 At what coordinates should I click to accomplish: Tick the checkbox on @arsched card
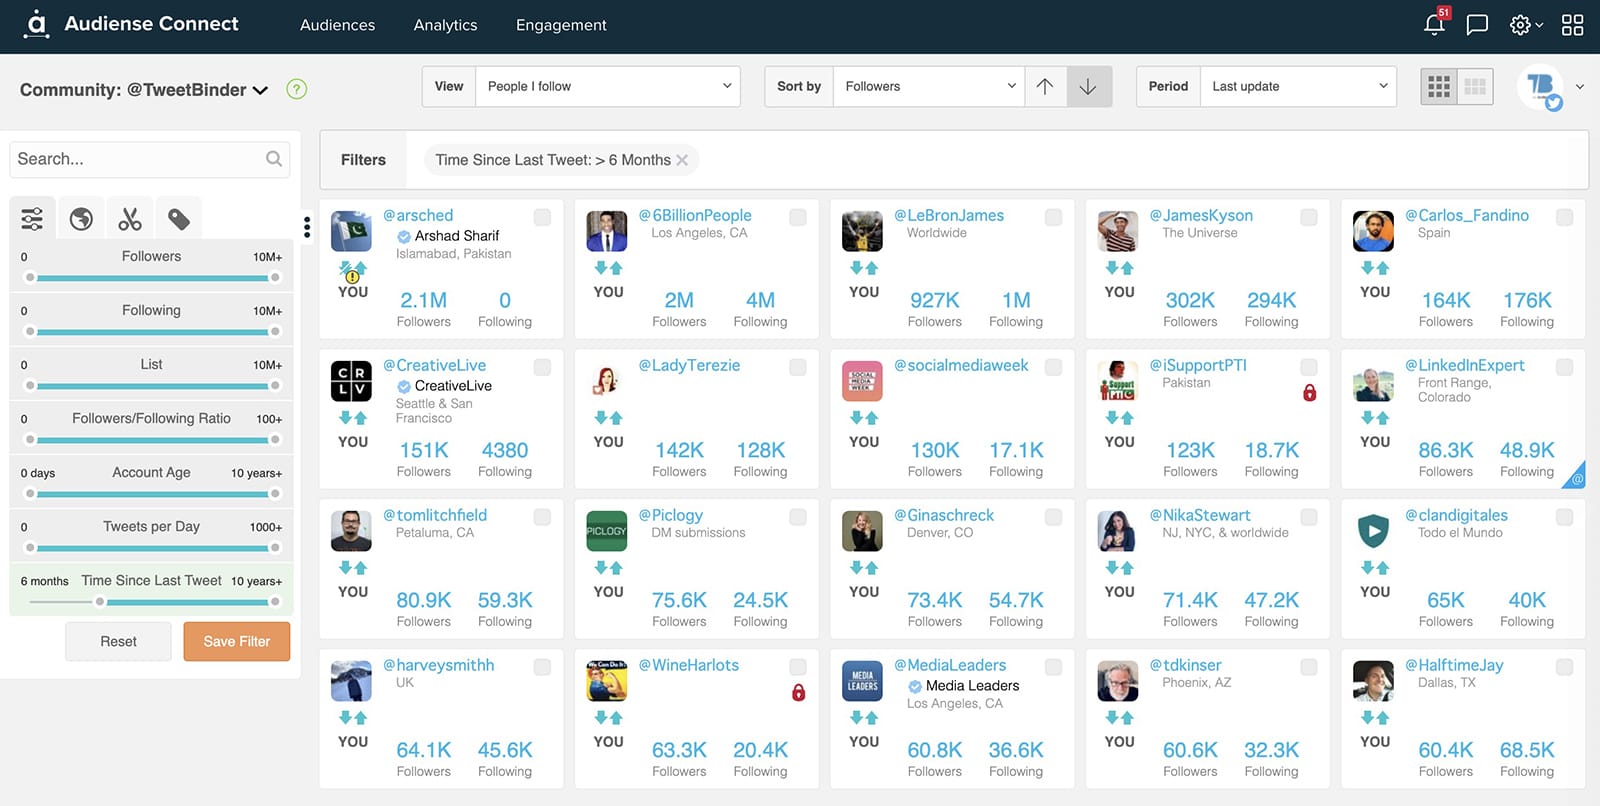pyautogui.click(x=542, y=217)
